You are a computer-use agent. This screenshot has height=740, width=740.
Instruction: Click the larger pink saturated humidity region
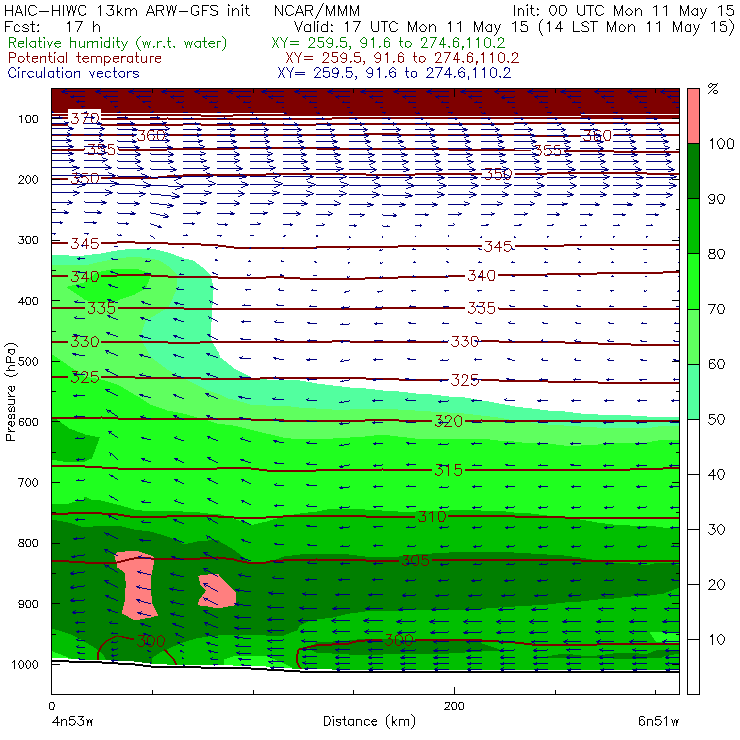click(136, 585)
